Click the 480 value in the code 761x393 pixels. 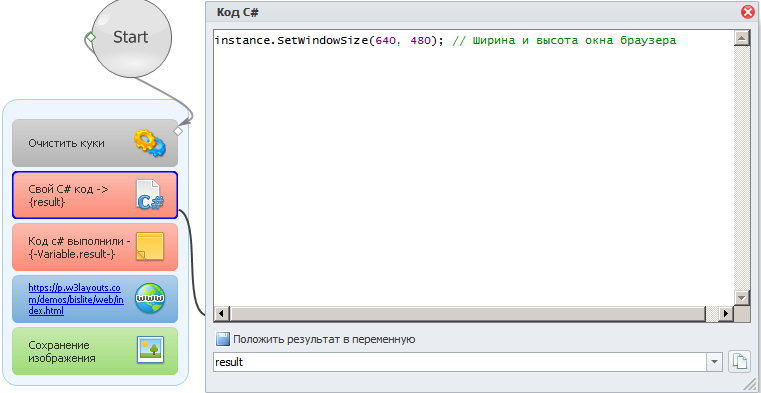420,41
